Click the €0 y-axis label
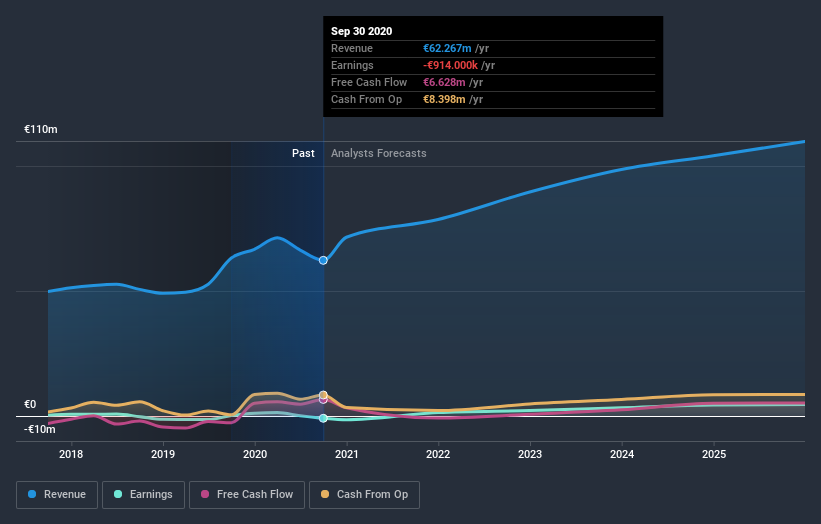821x524 pixels. pyautogui.click(x=30, y=404)
